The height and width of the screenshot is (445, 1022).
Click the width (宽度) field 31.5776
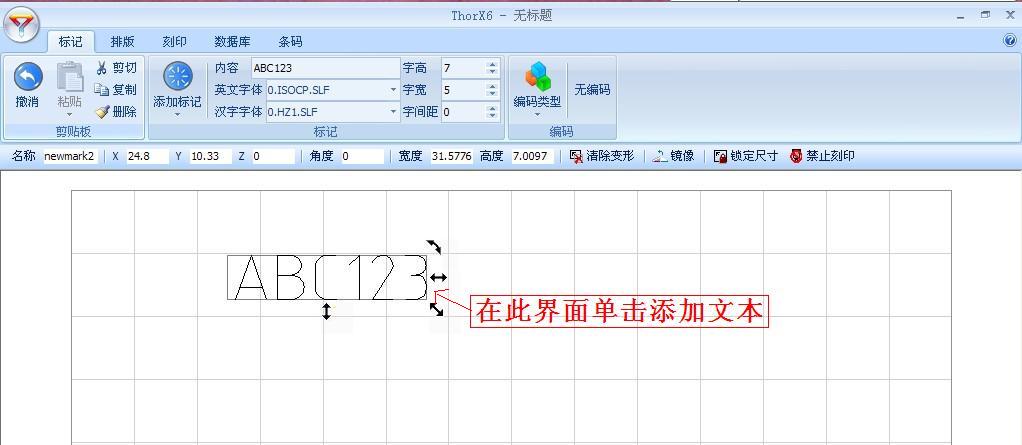[x=452, y=156]
